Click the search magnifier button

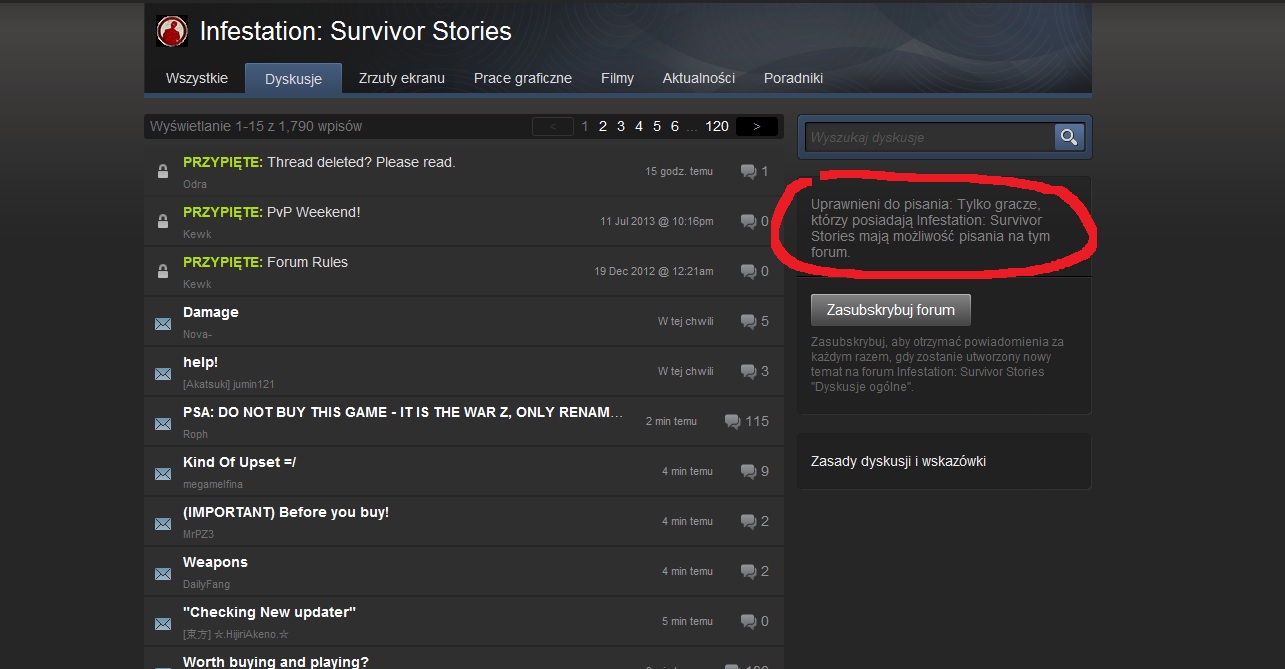1069,137
